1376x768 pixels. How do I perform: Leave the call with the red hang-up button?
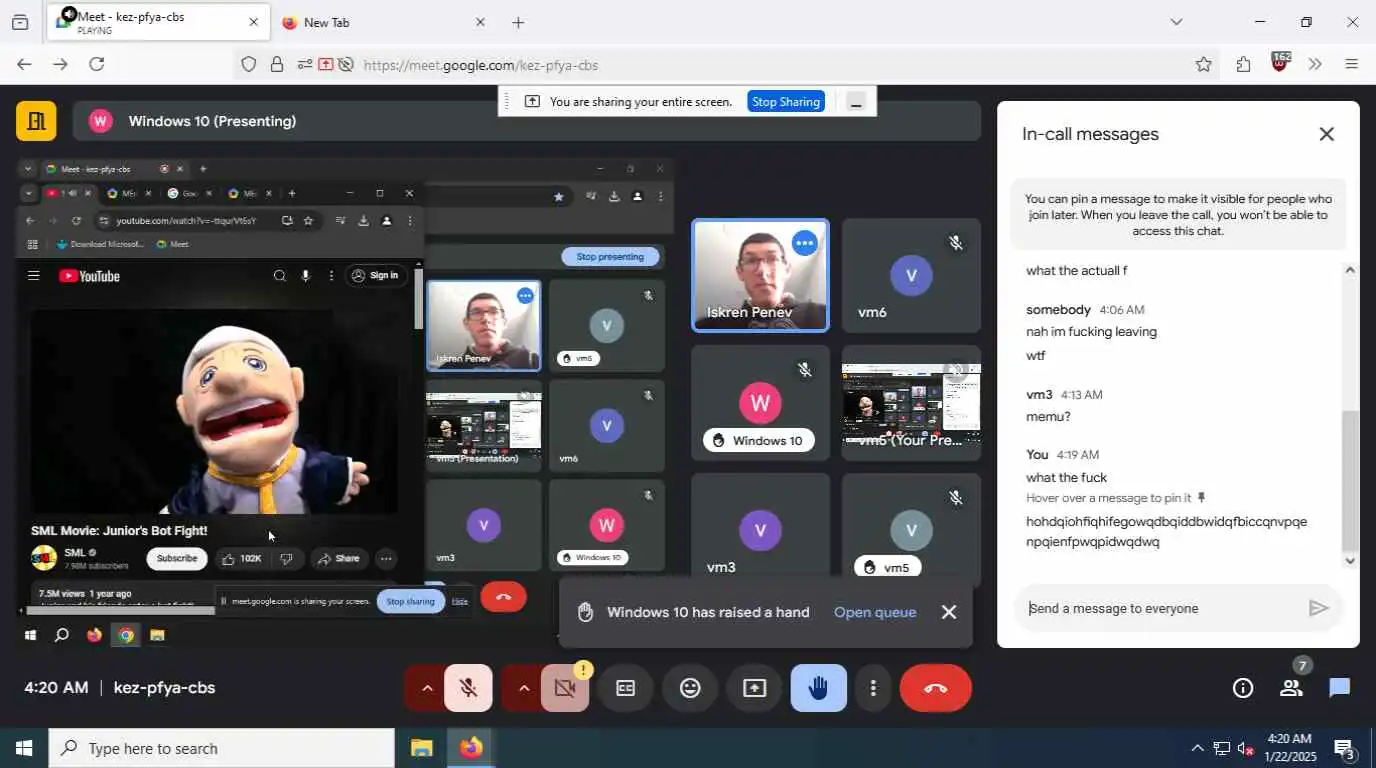point(936,688)
